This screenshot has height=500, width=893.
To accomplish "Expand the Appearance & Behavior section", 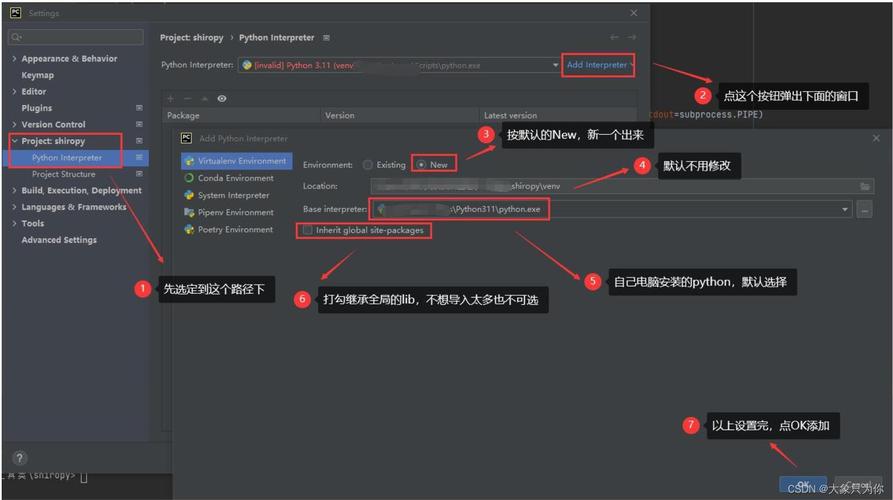I will [14, 59].
